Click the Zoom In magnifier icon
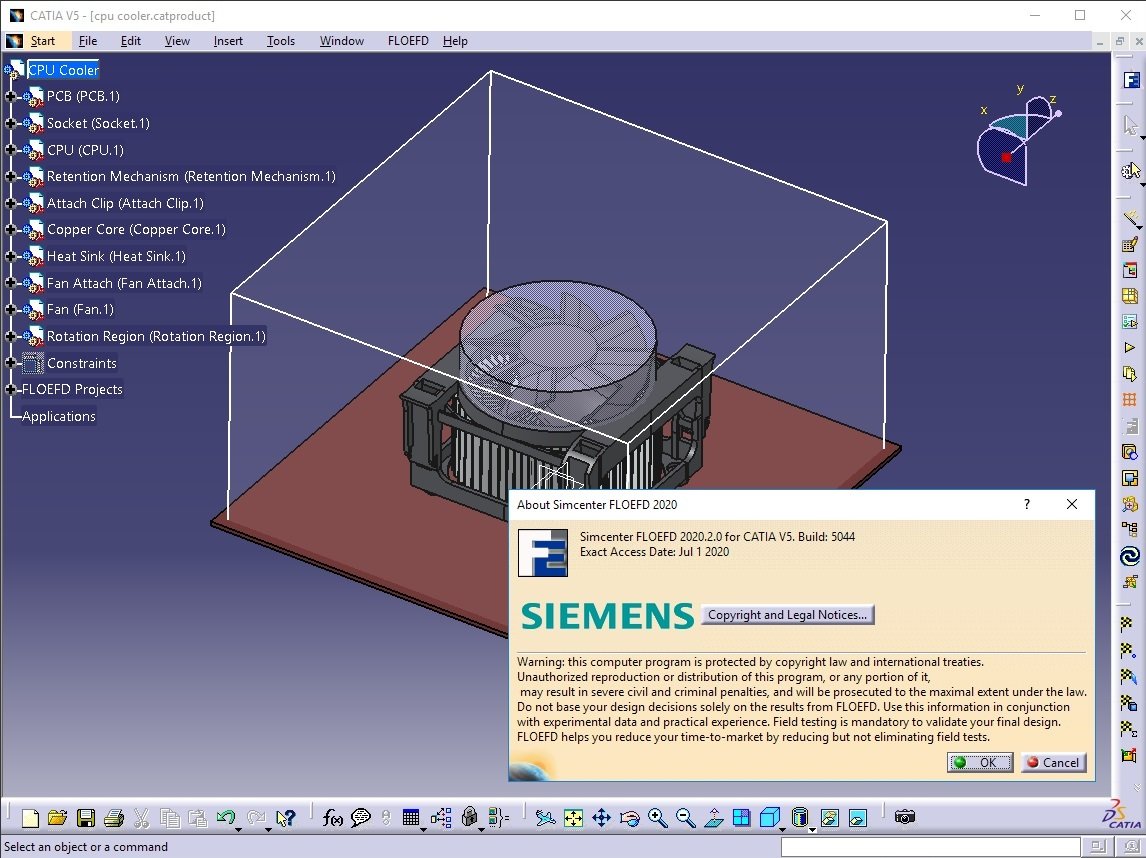The height and width of the screenshot is (858, 1146). [x=657, y=818]
